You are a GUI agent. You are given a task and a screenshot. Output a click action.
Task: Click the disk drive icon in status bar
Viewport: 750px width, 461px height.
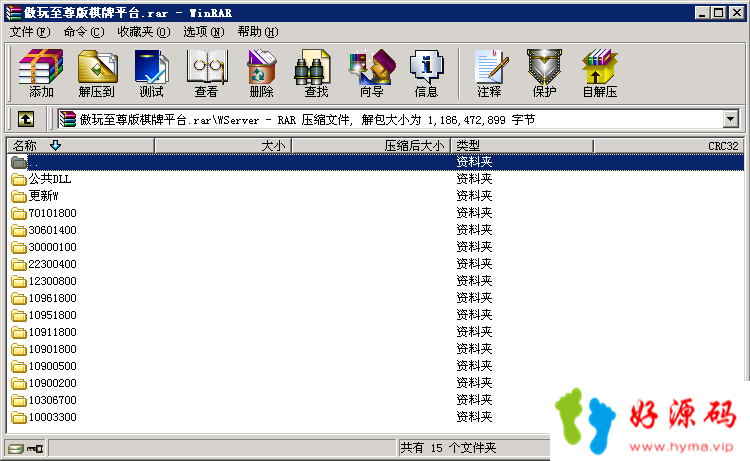[x=16, y=449]
